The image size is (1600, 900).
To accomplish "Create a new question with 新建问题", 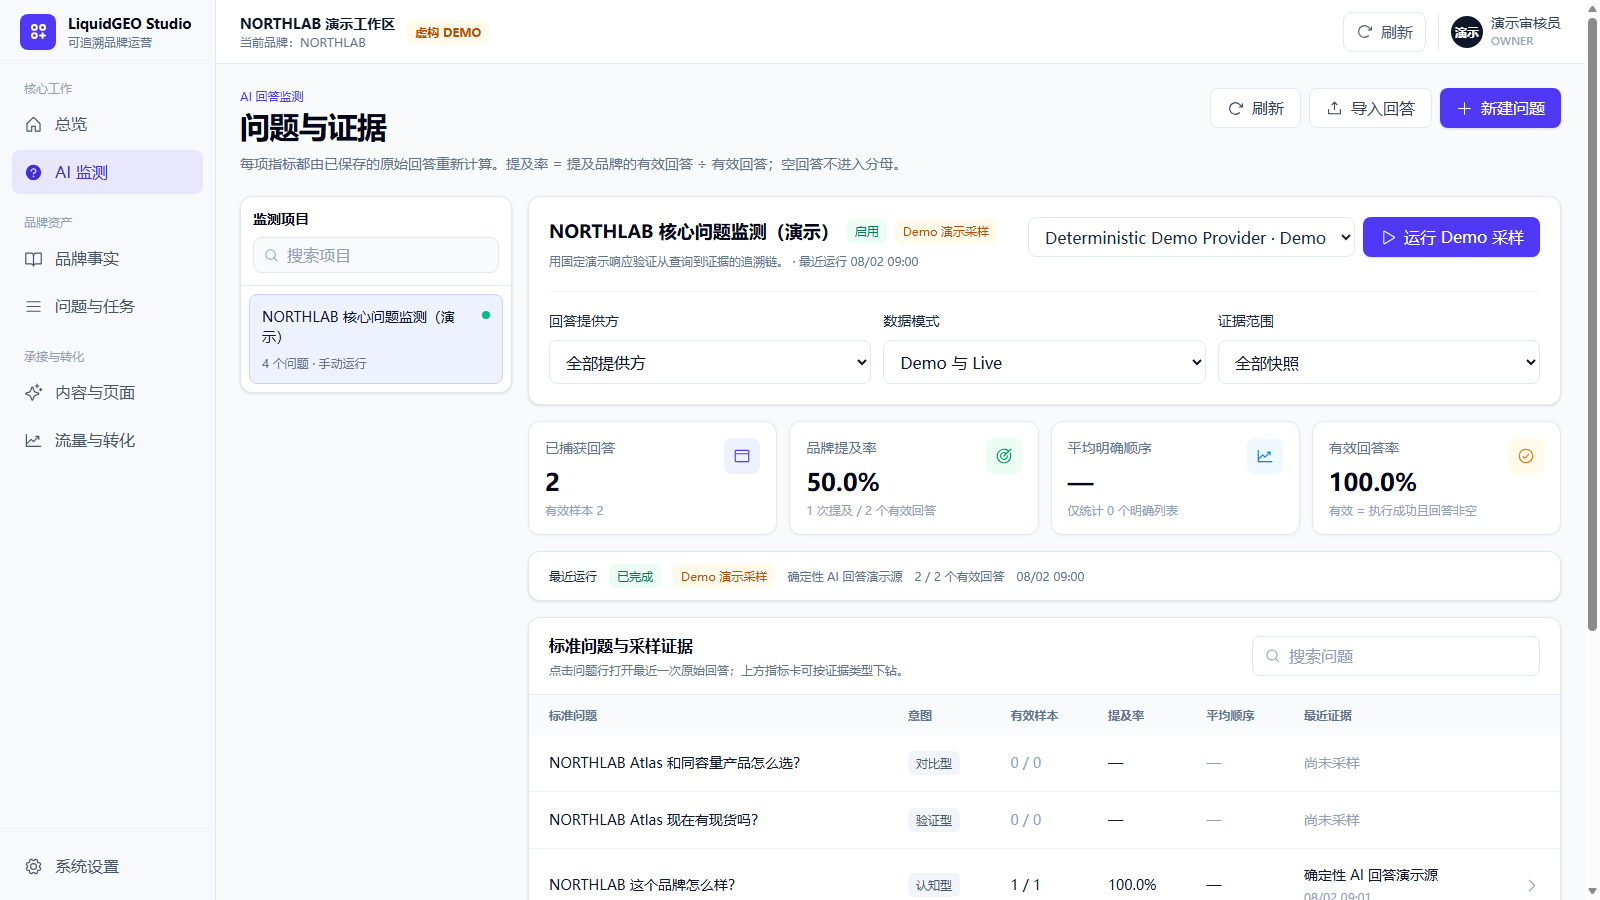I will click(1500, 108).
